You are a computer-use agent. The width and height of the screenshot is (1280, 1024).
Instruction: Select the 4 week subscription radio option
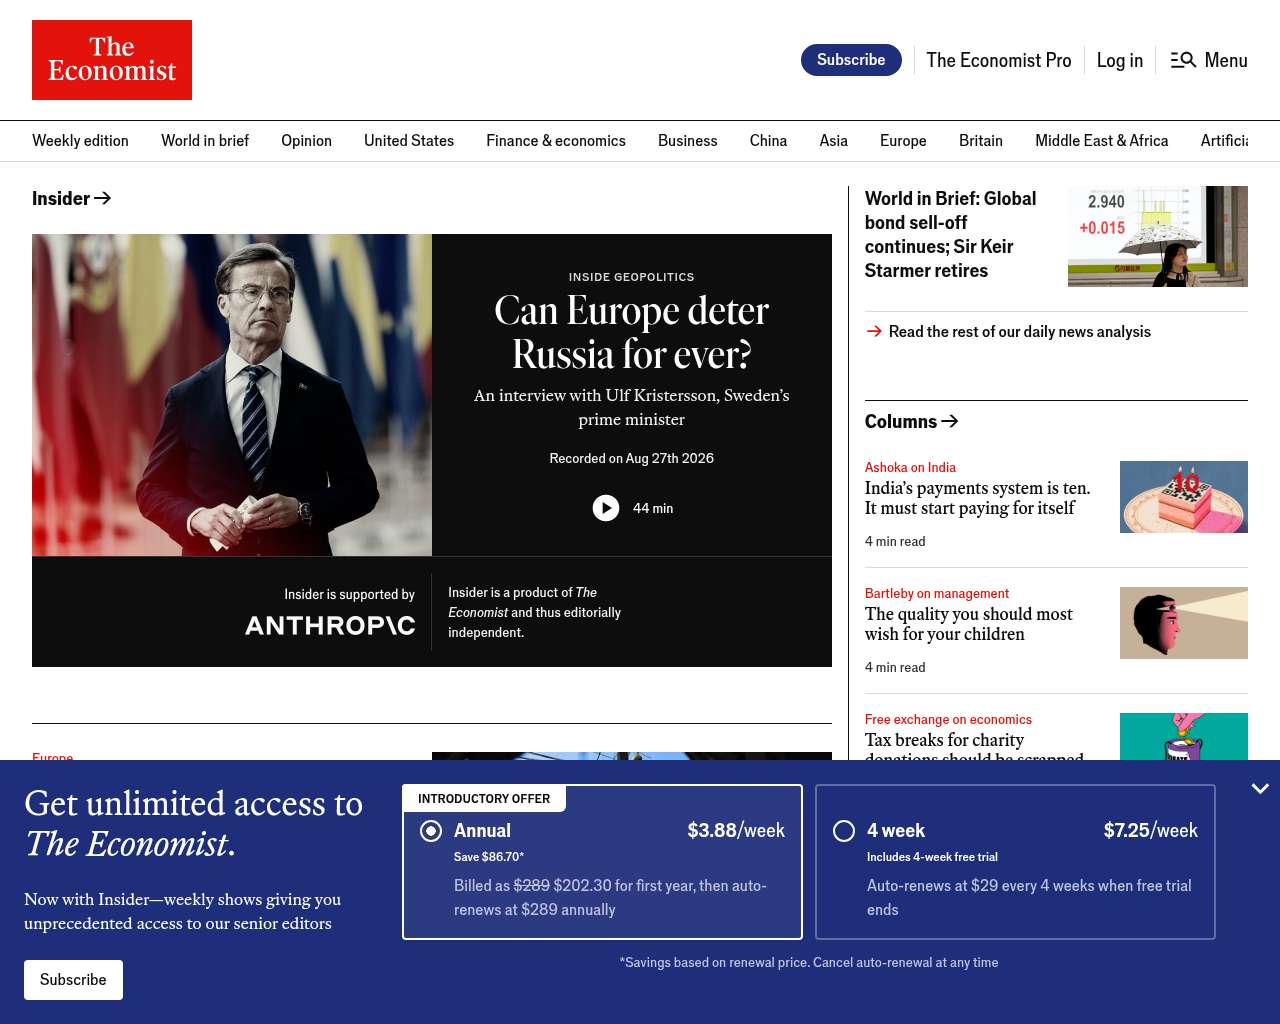(844, 831)
